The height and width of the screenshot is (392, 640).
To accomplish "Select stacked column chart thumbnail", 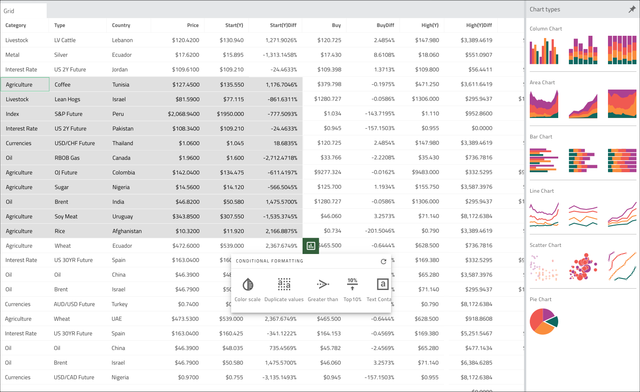I will click(x=583, y=50).
